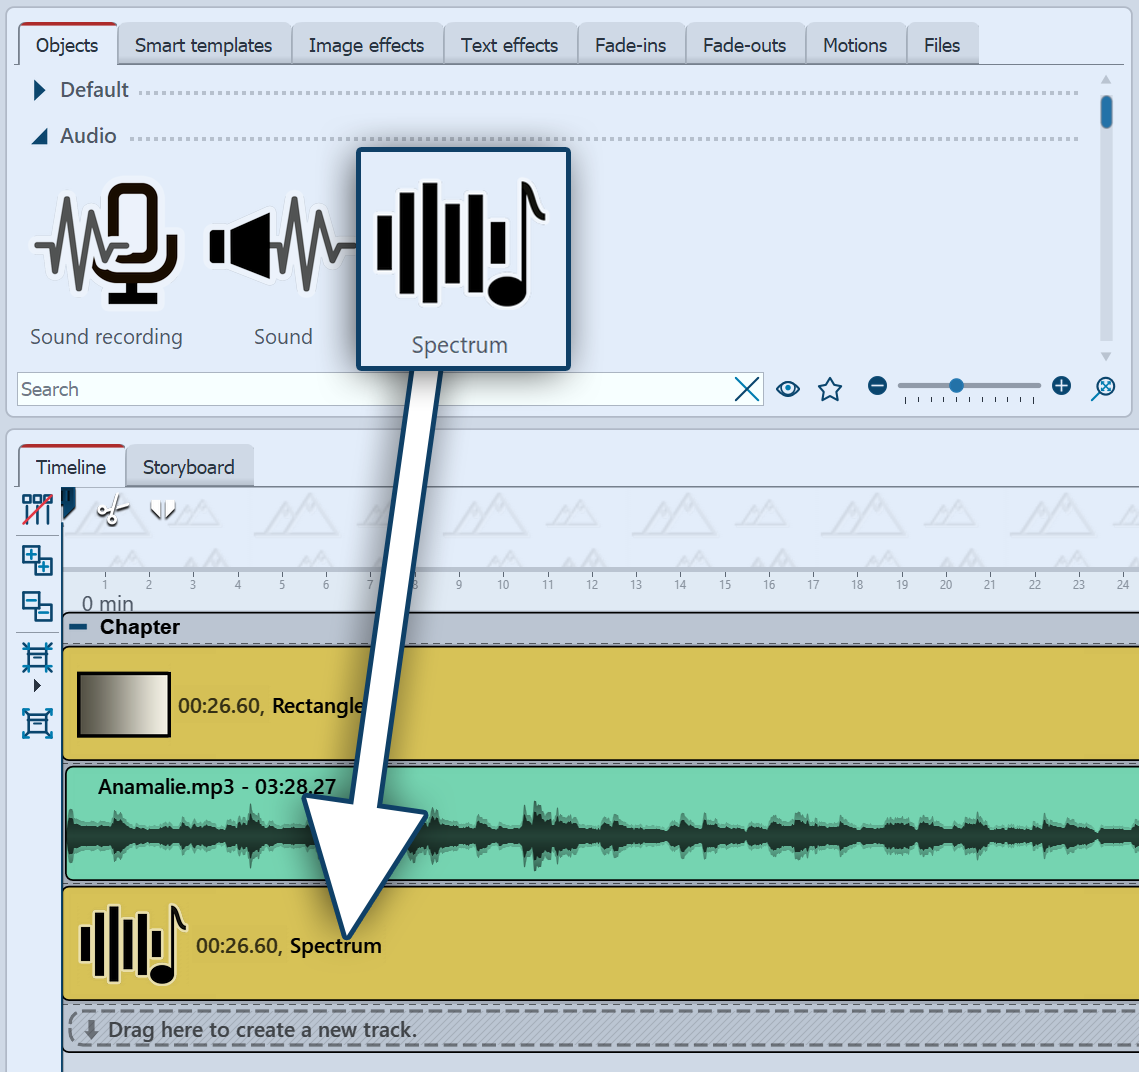Toggle the crossed-out grid snapping icon

[x=37, y=509]
